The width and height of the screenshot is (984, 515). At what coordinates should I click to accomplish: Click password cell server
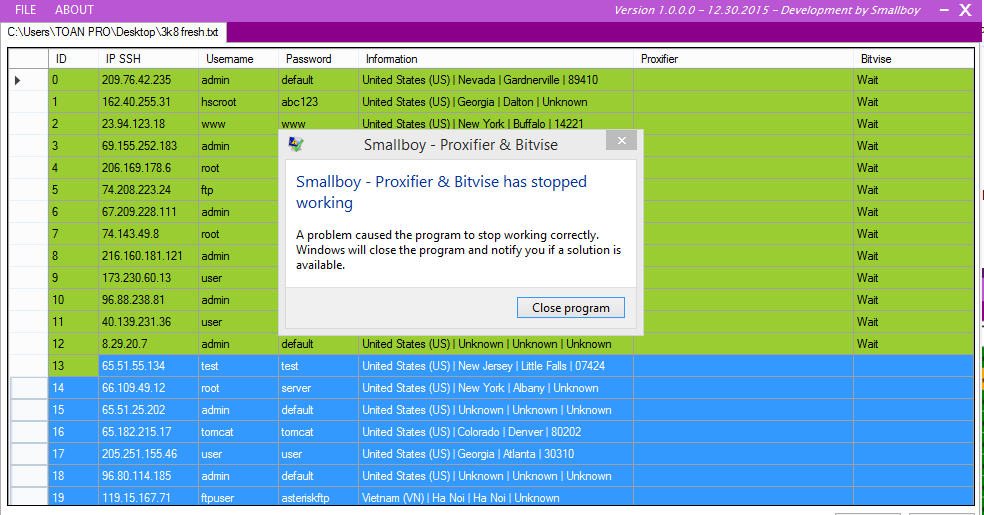[x=318, y=388]
